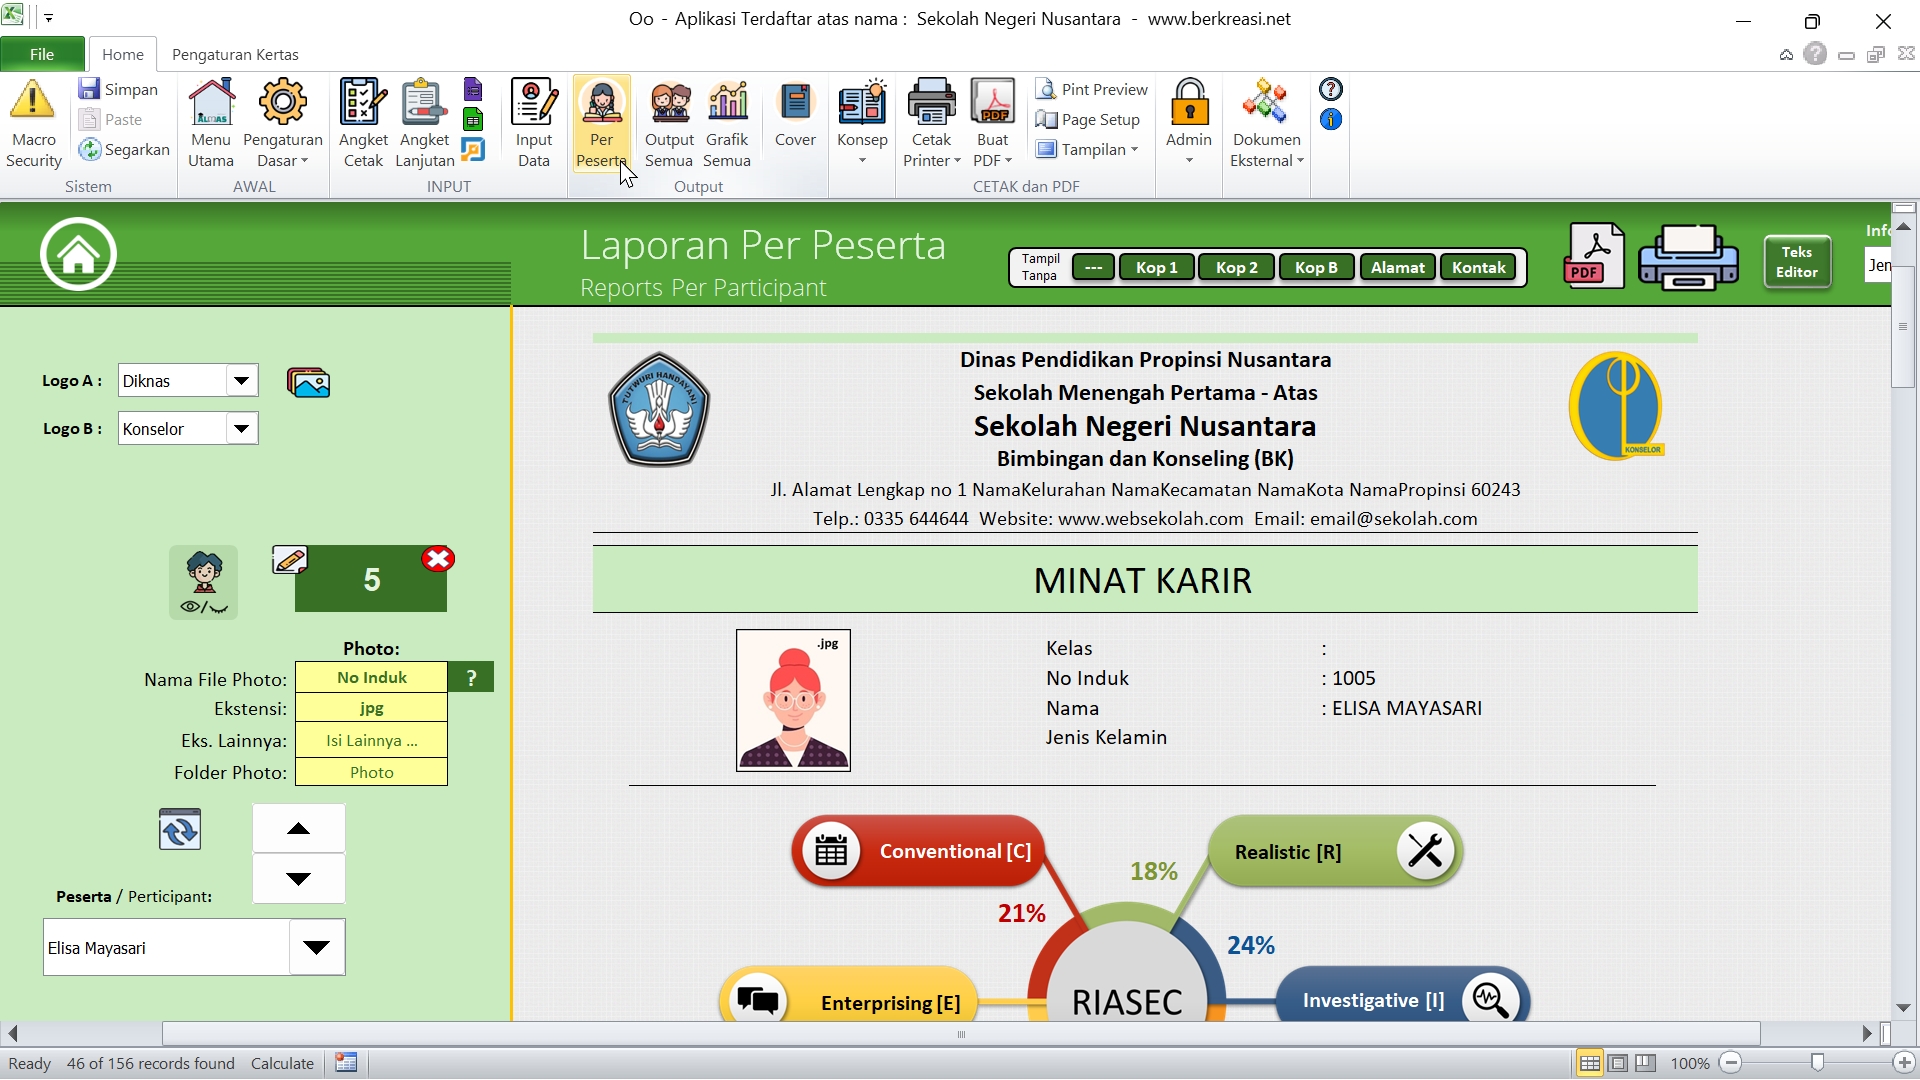Click the red PDF export icon
The width and height of the screenshot is (1920, 1080).
click(x=1593, y=256)
